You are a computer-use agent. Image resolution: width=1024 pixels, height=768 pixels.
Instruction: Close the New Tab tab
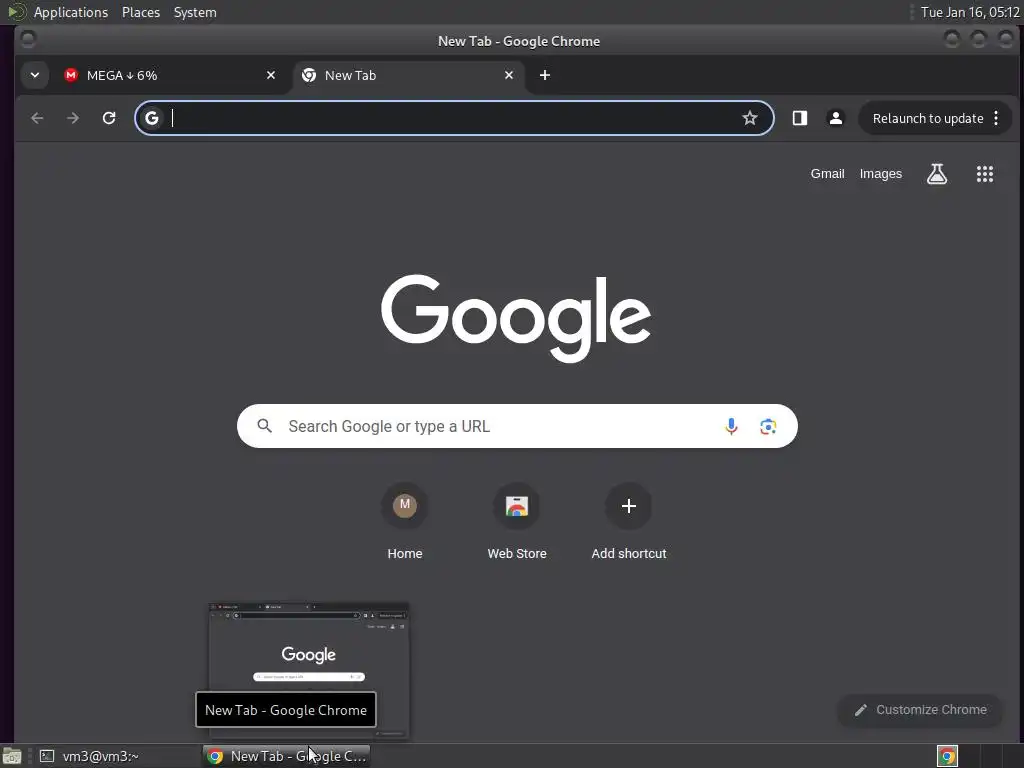(509, 75)
